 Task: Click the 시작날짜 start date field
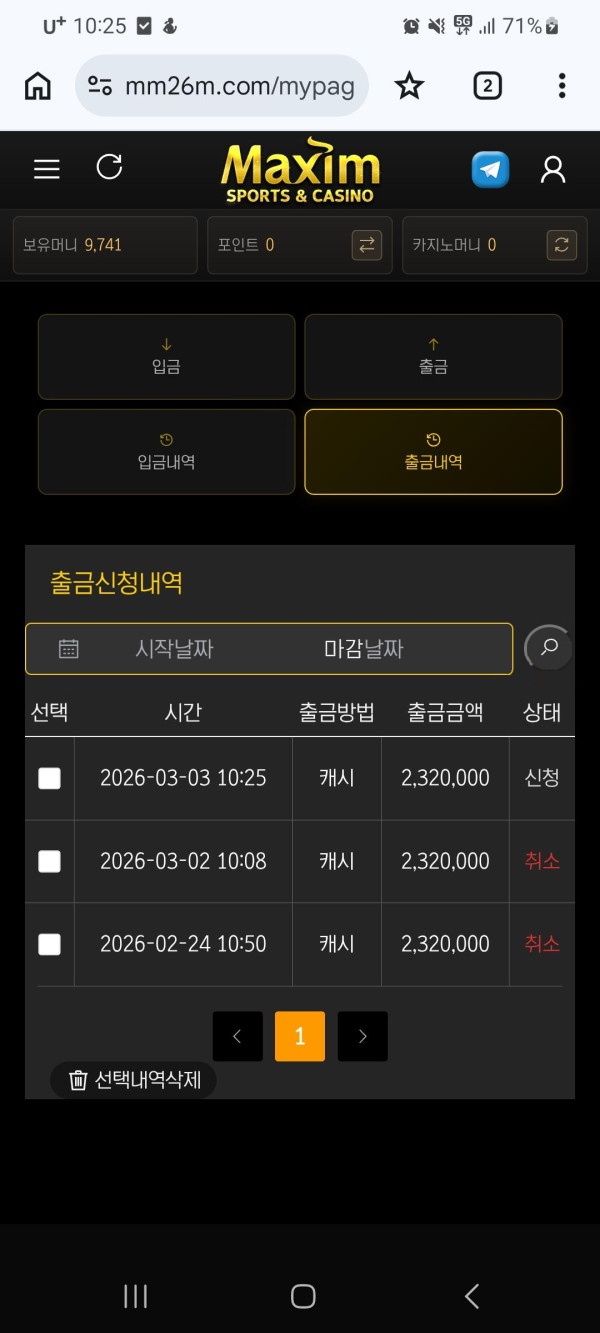coord(174,649)
